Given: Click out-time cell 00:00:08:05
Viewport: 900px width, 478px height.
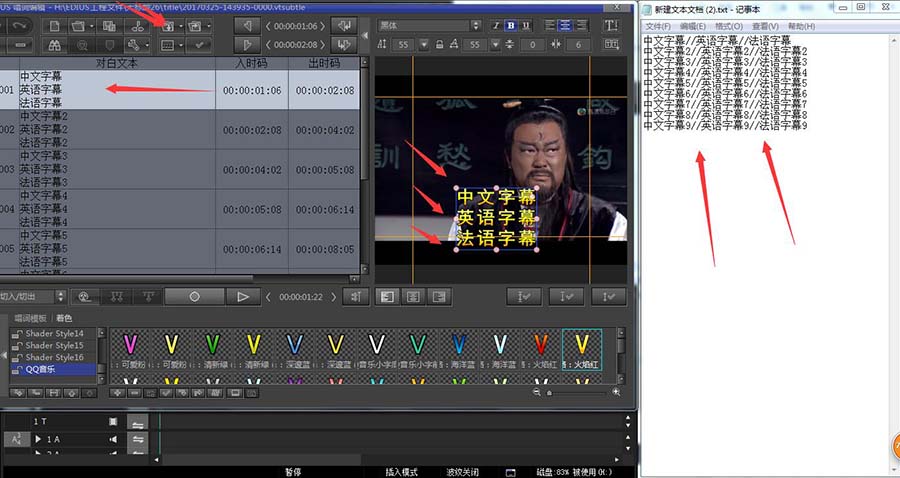Looking at the screenshot, I should (x=325, y=250).
